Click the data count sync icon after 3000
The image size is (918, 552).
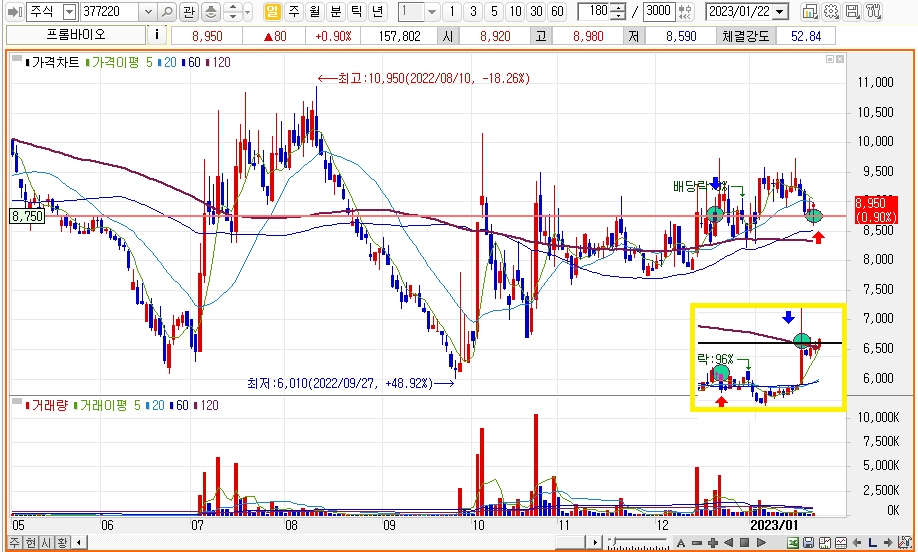684,11
